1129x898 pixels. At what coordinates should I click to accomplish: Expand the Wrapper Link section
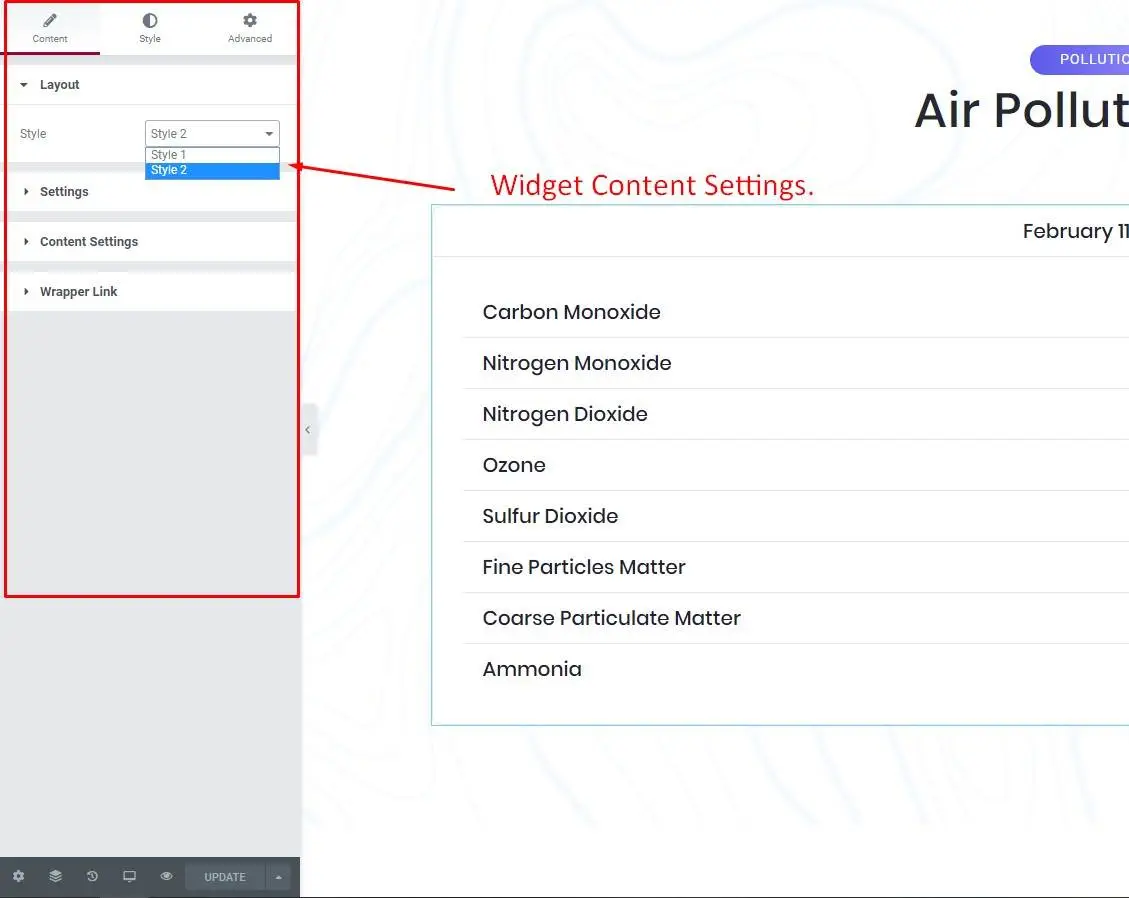(x=151, y=292)
